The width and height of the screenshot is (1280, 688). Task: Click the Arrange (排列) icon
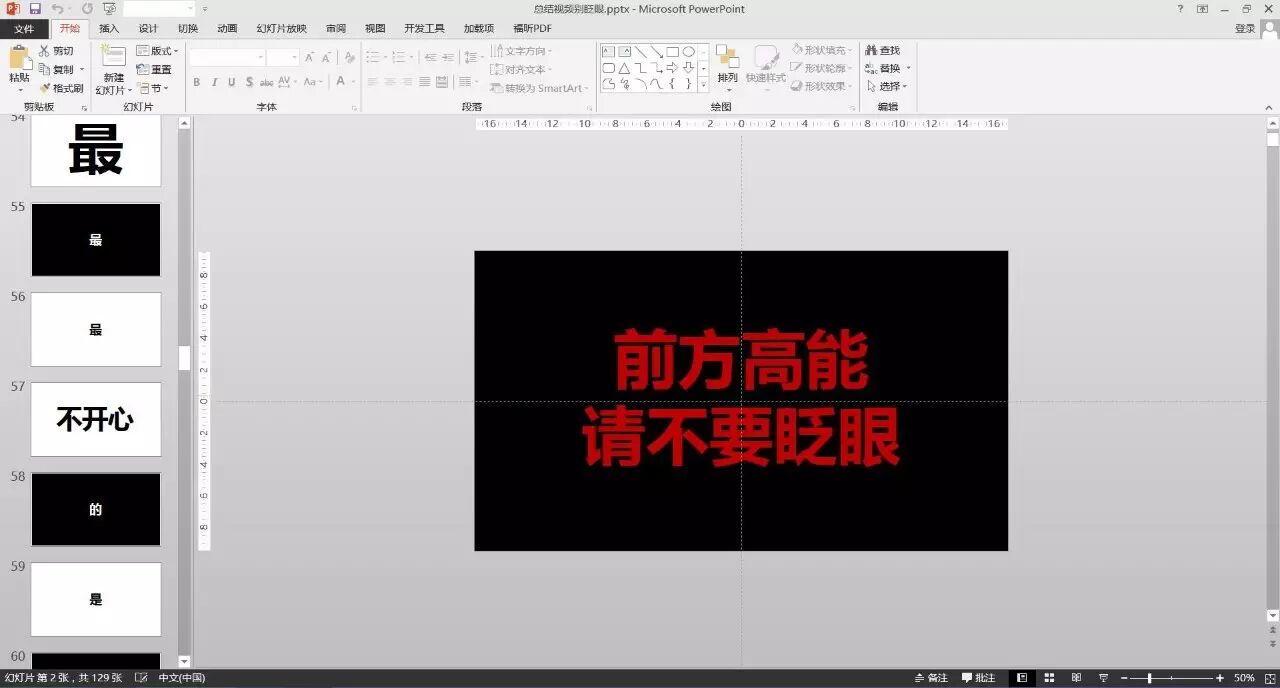[727, 57]
